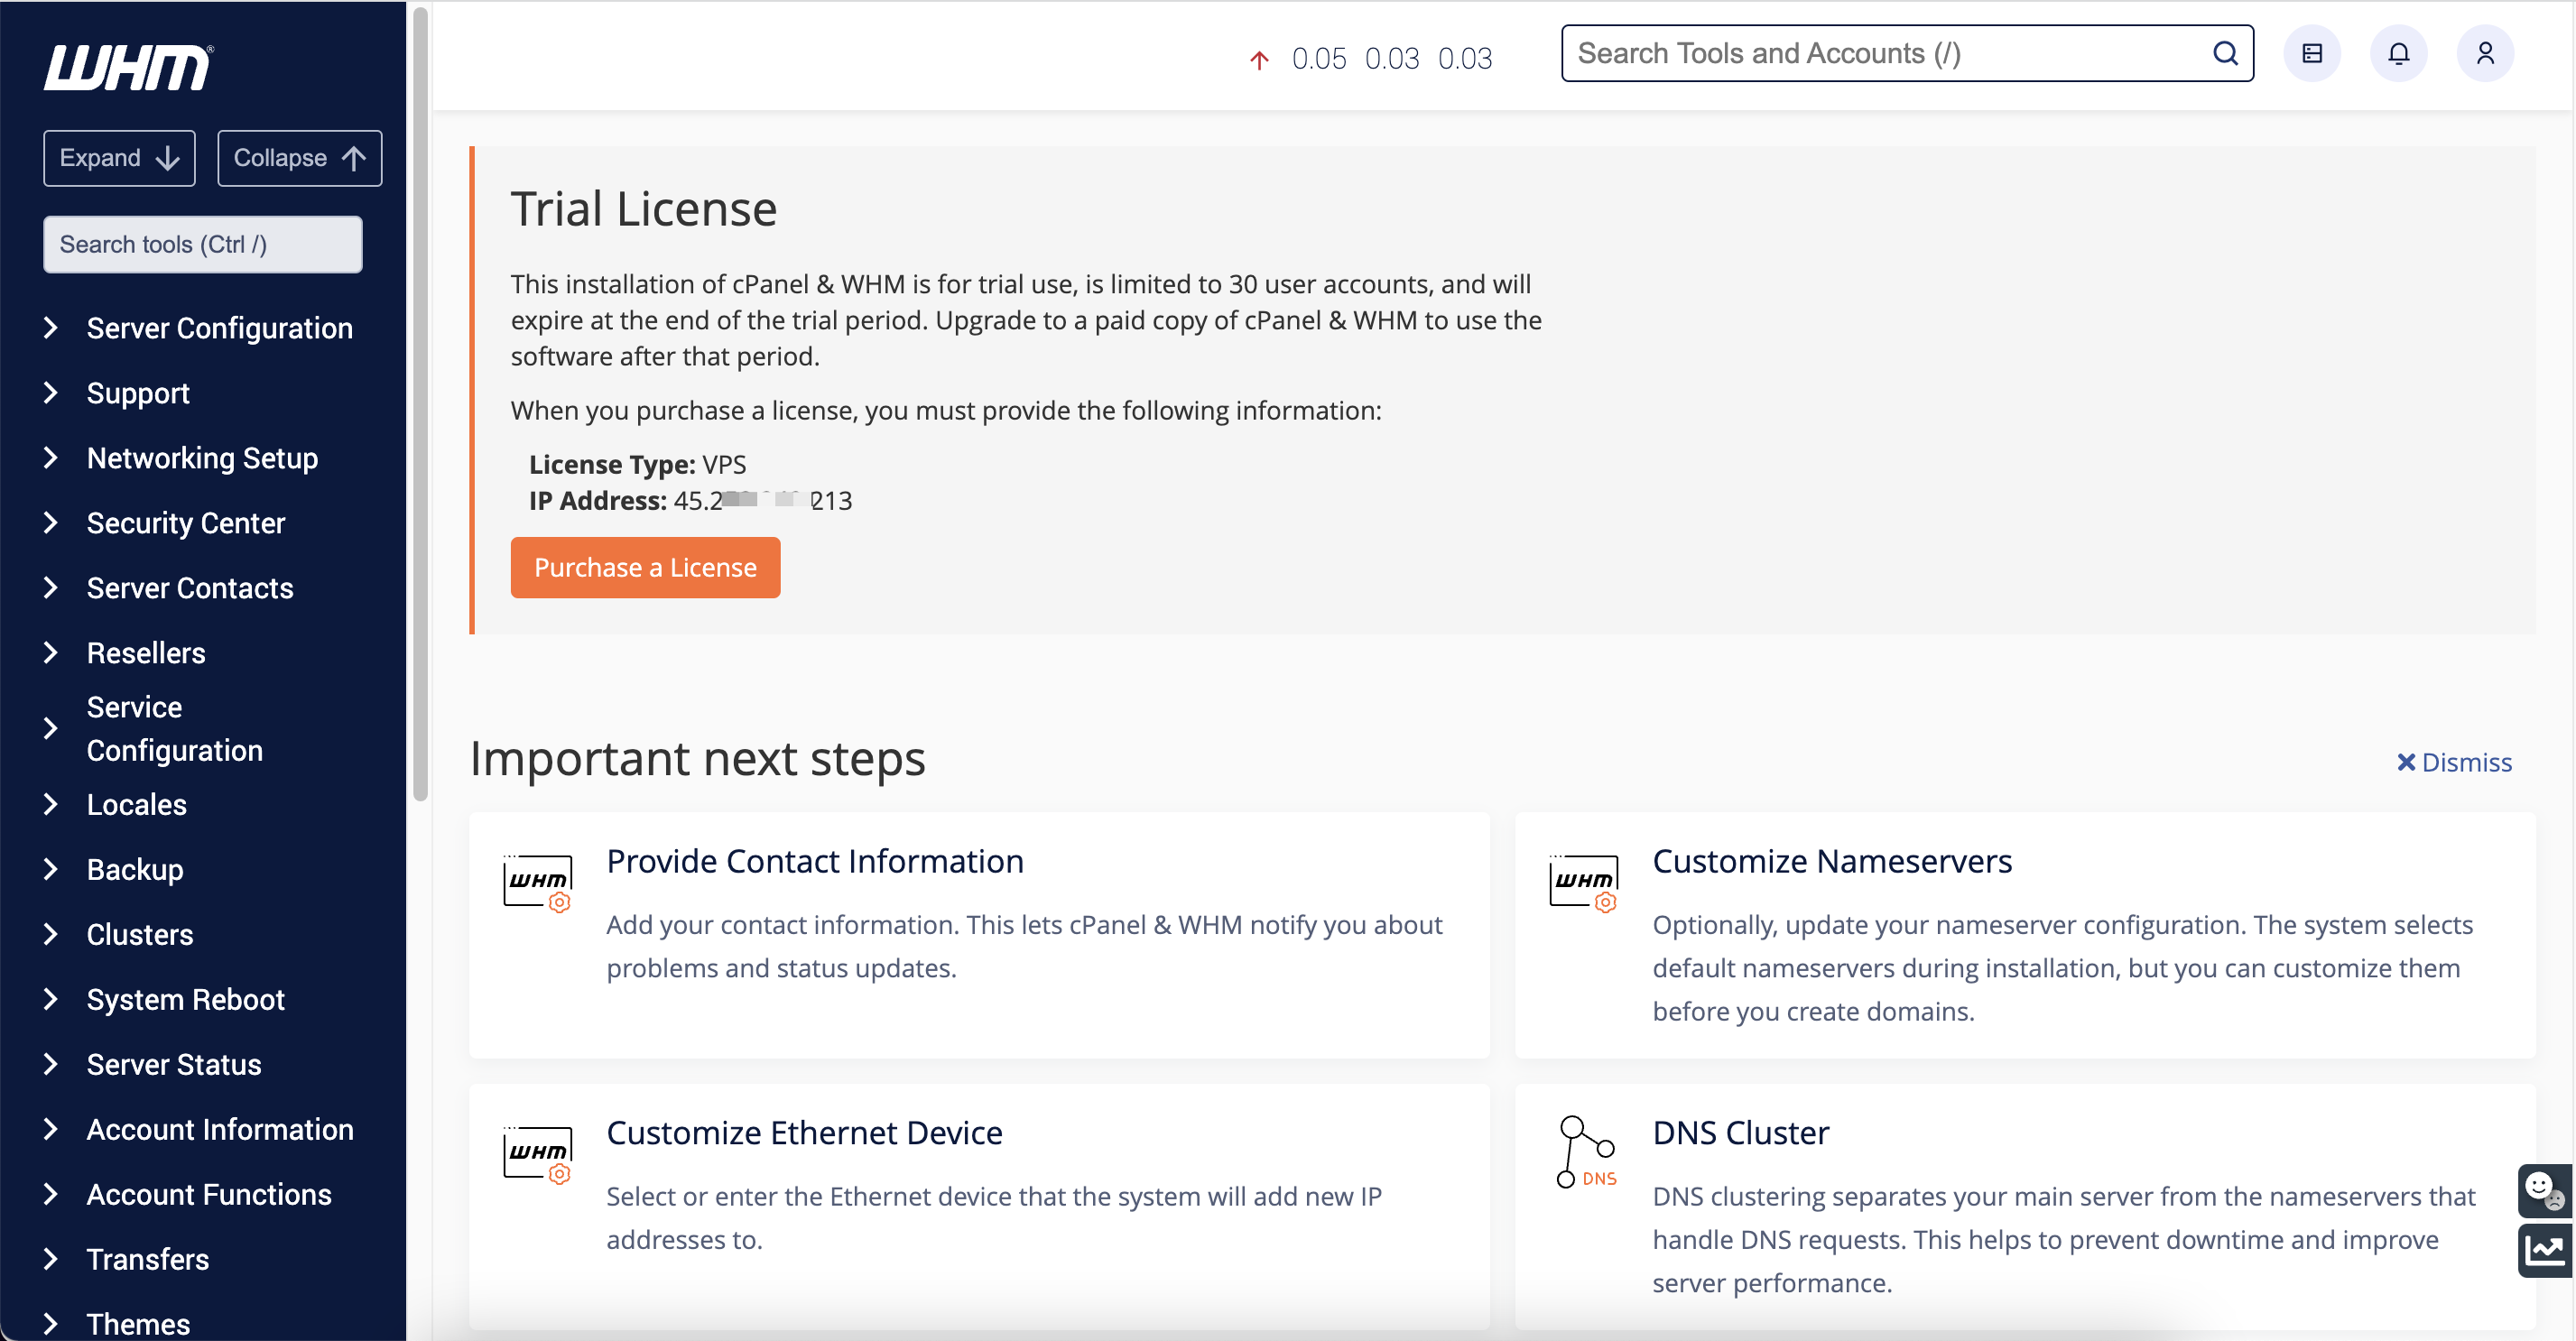
Task: Open DNS Cluster link
Action: 1740,1133
